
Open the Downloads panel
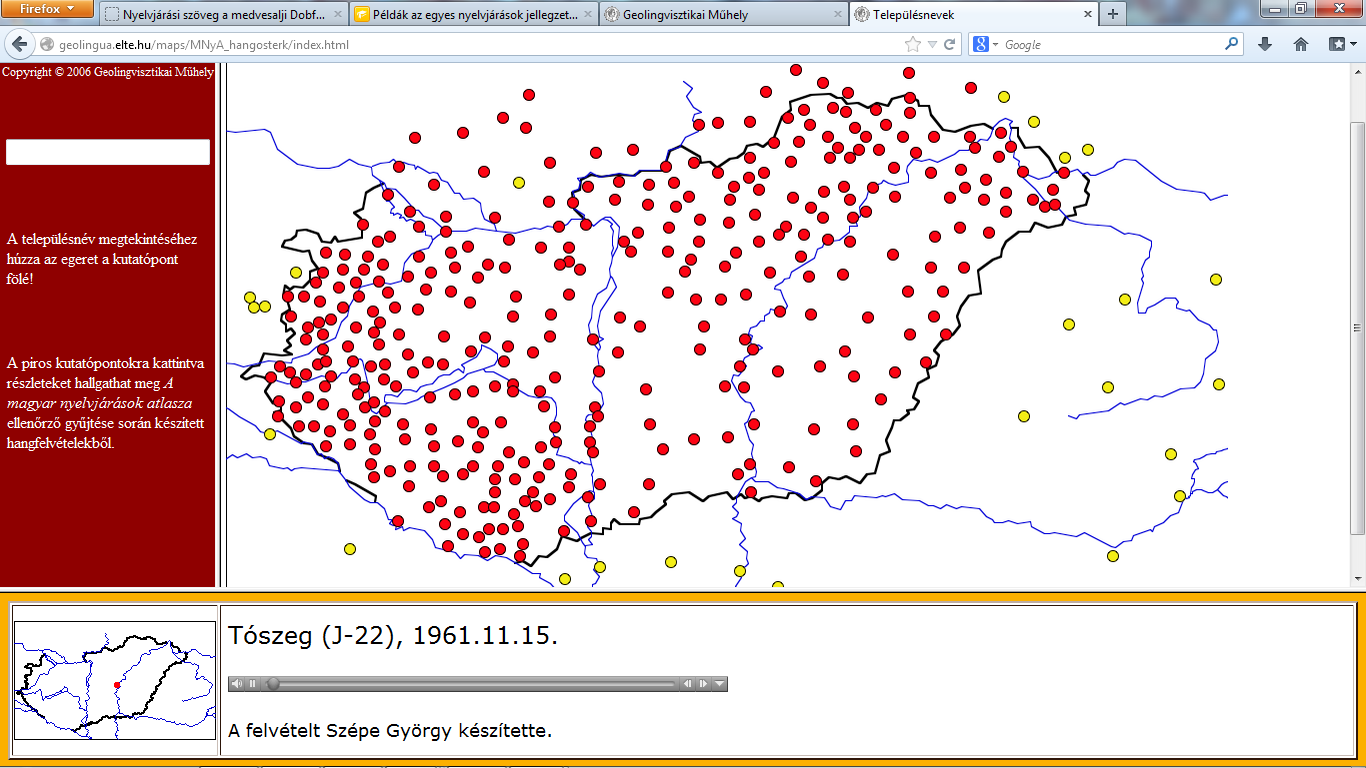point(1265,44)
